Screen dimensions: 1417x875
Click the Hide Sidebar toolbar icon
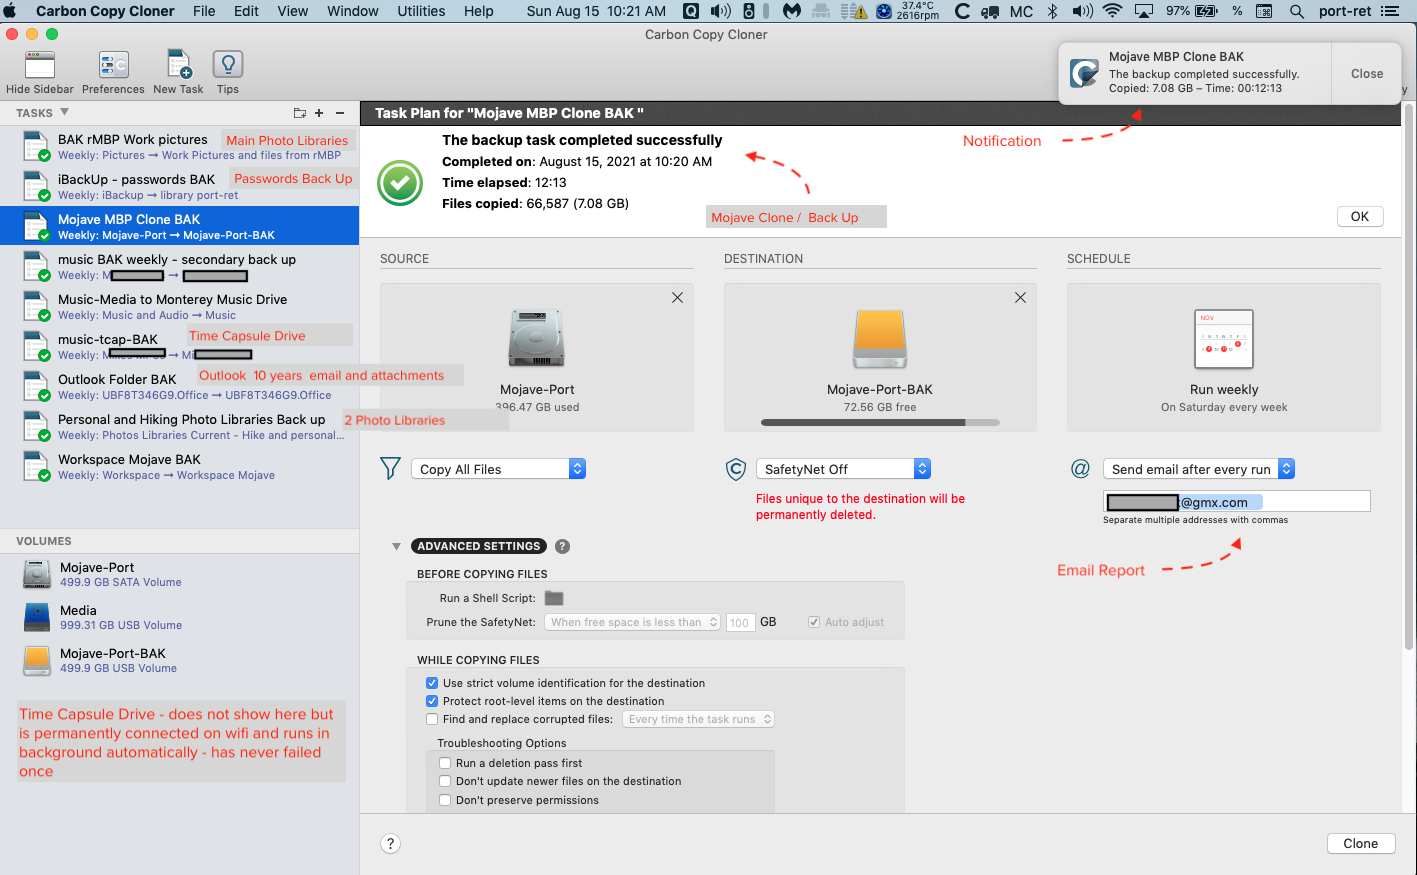pos(39,66)
